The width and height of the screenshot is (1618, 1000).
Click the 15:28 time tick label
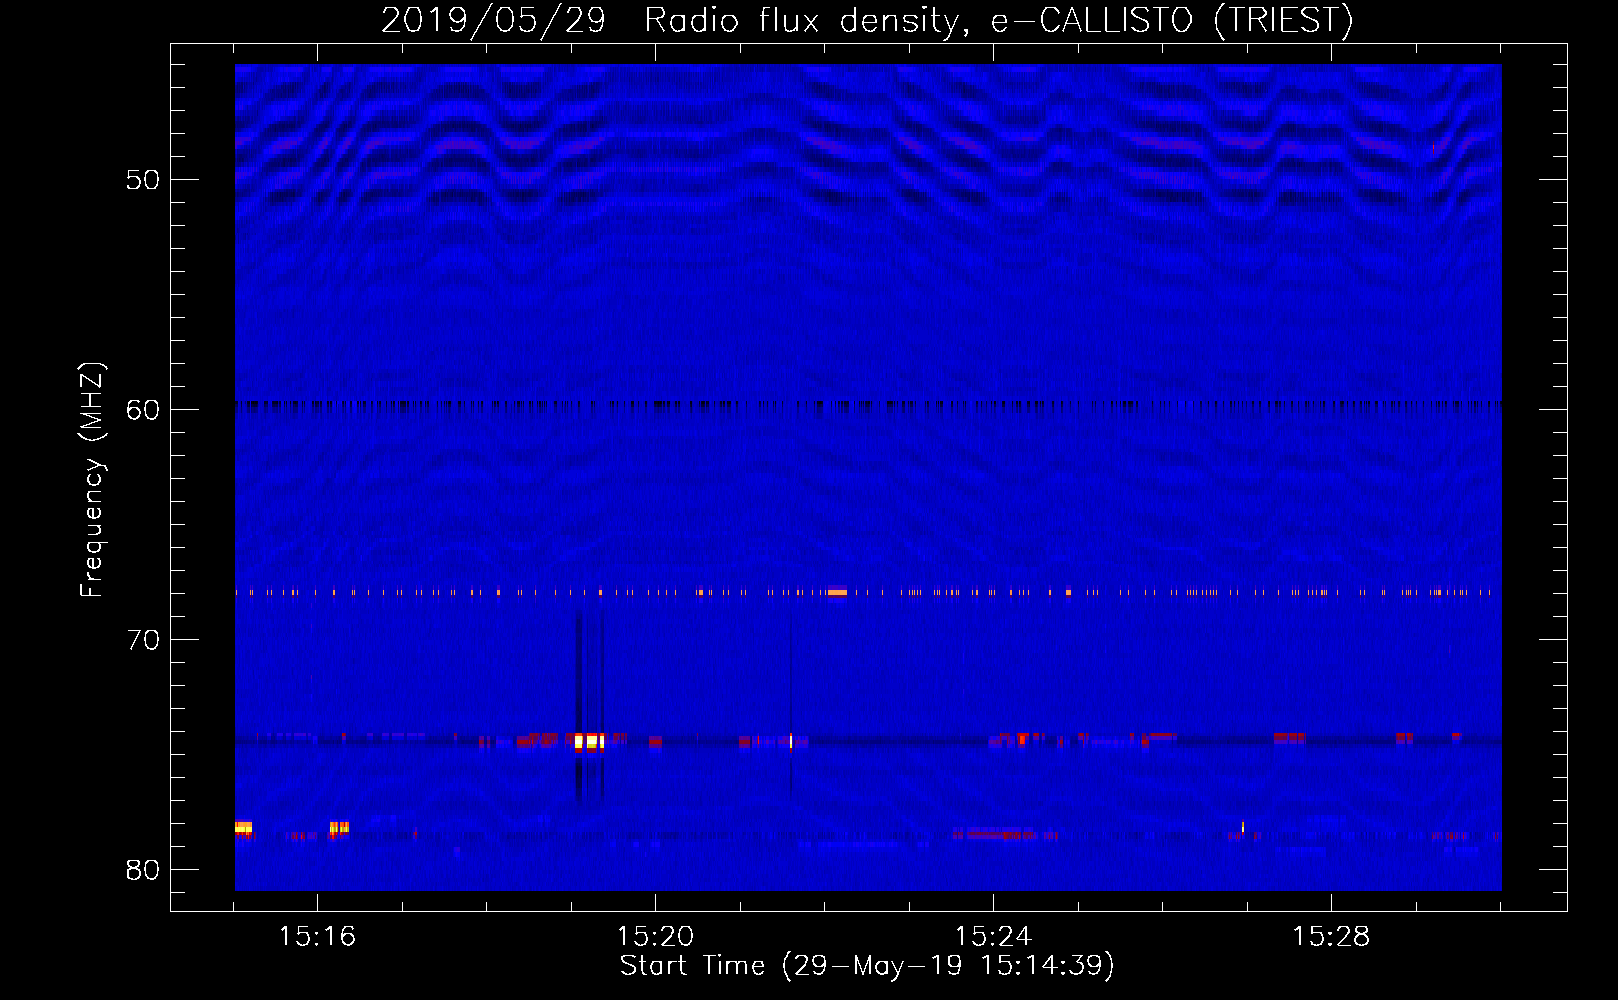(x=1331, y=937)
